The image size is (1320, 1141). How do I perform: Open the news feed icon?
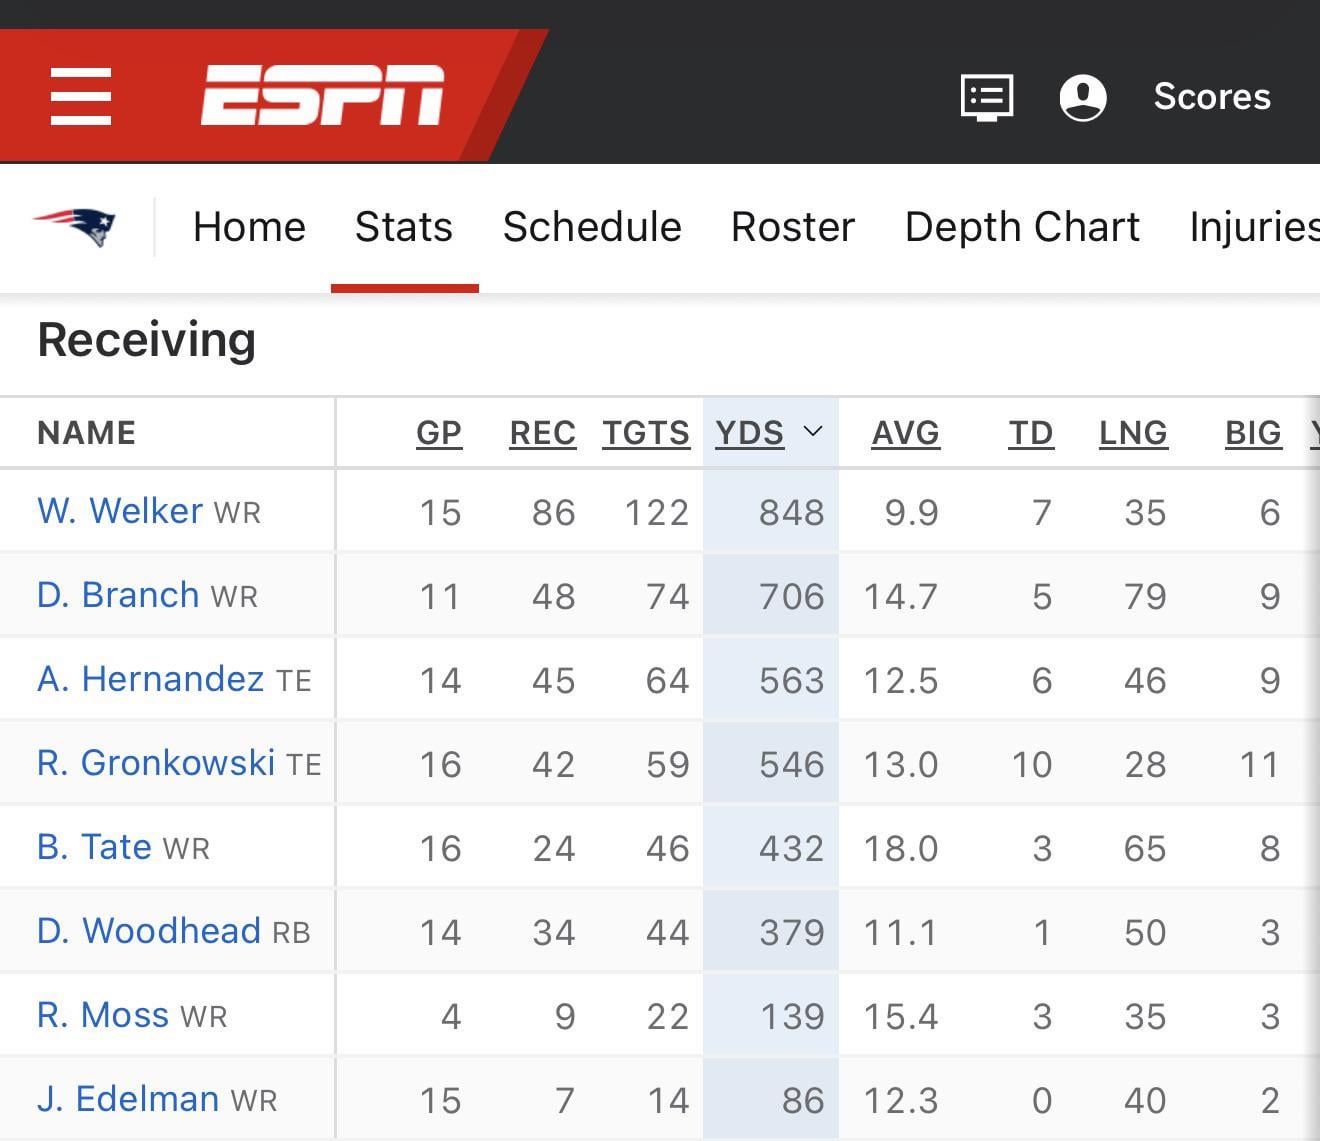click(986, 97)
